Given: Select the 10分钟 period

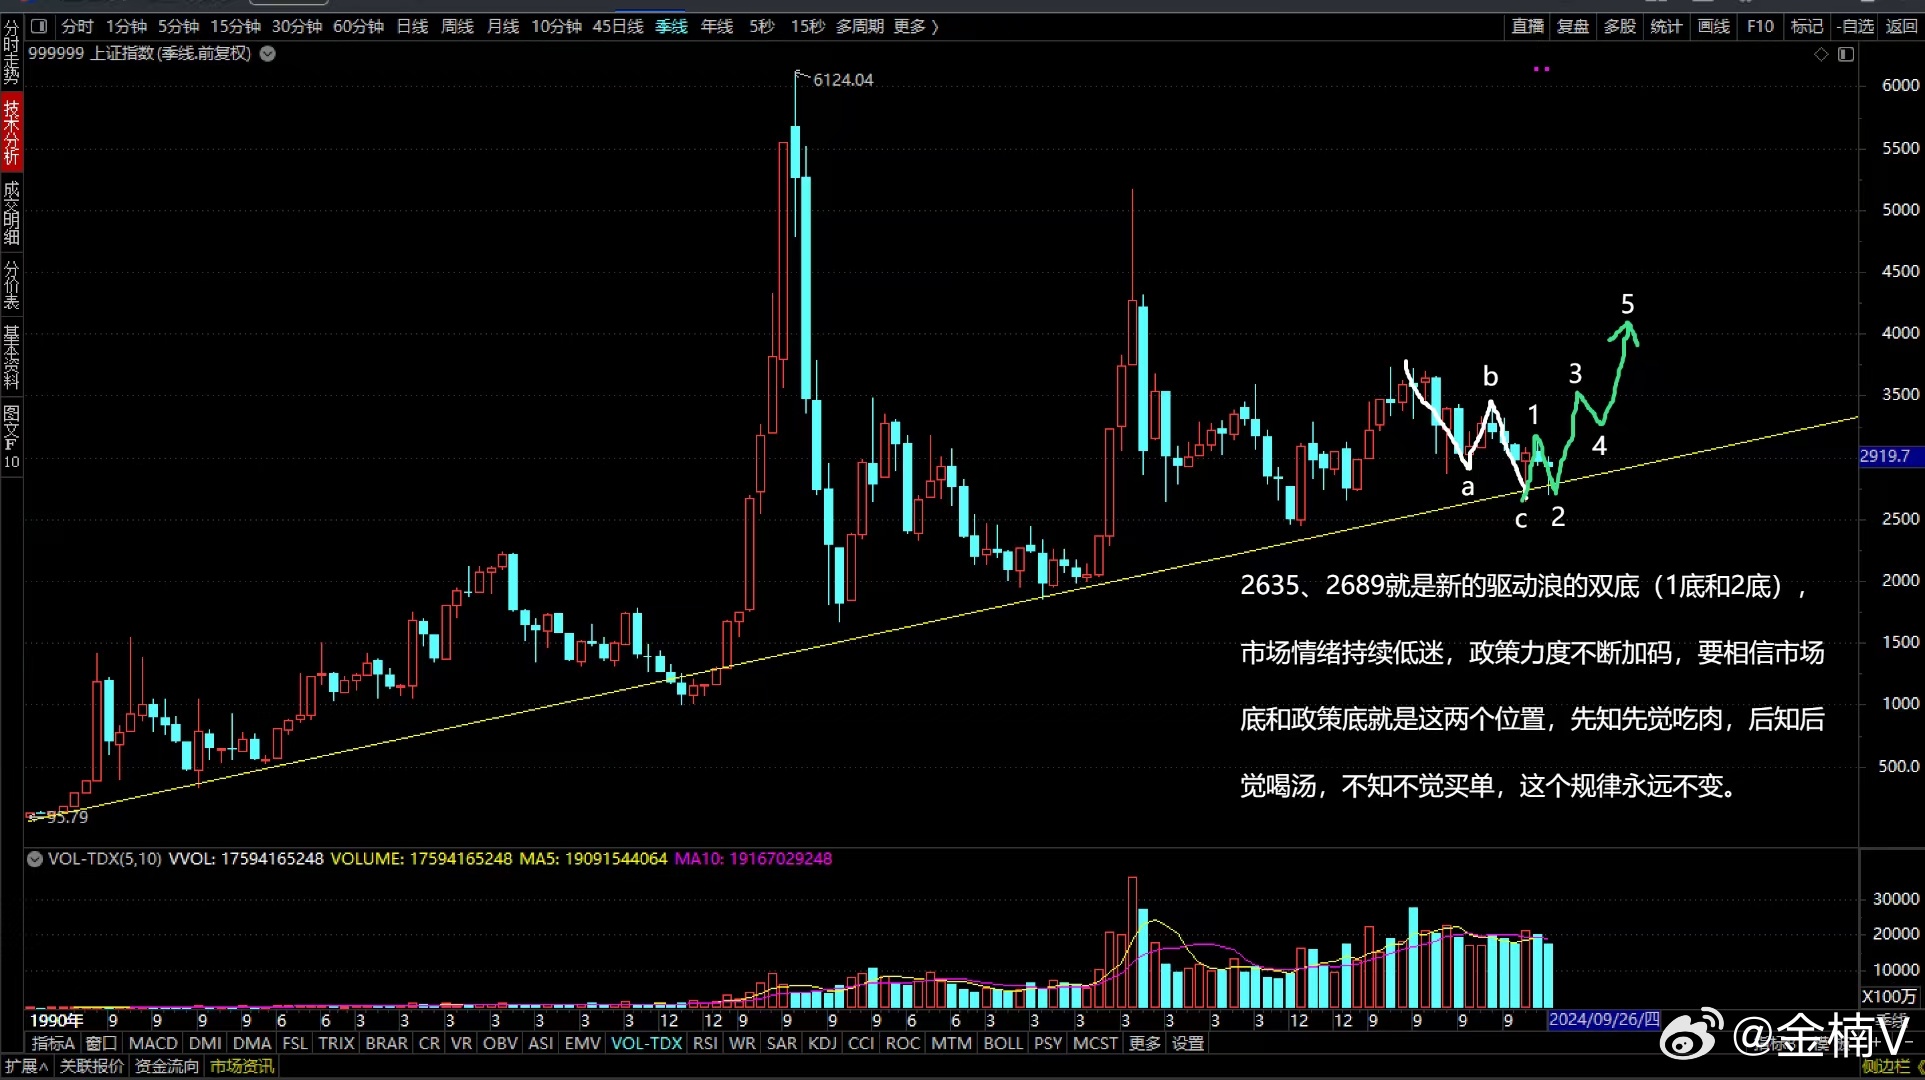Looking at the screenshot, I should coord(556,26).
